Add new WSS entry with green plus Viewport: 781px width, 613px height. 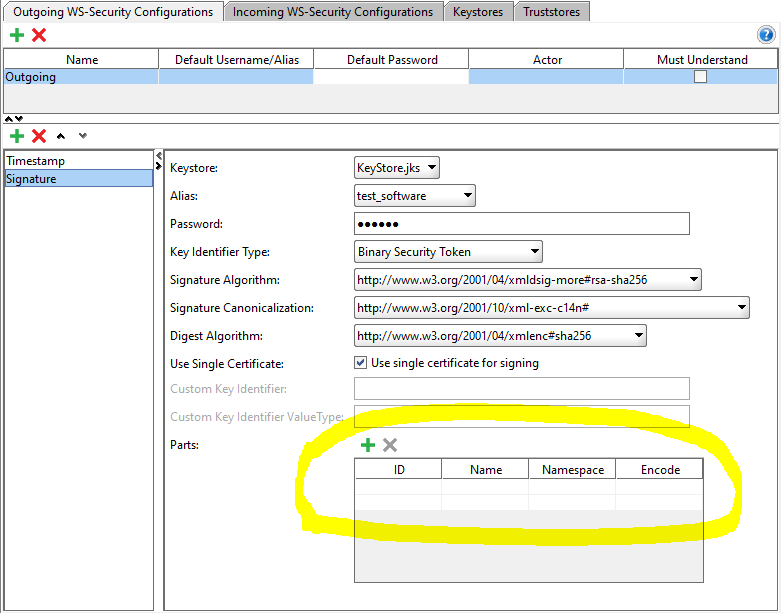pos(17,135)
